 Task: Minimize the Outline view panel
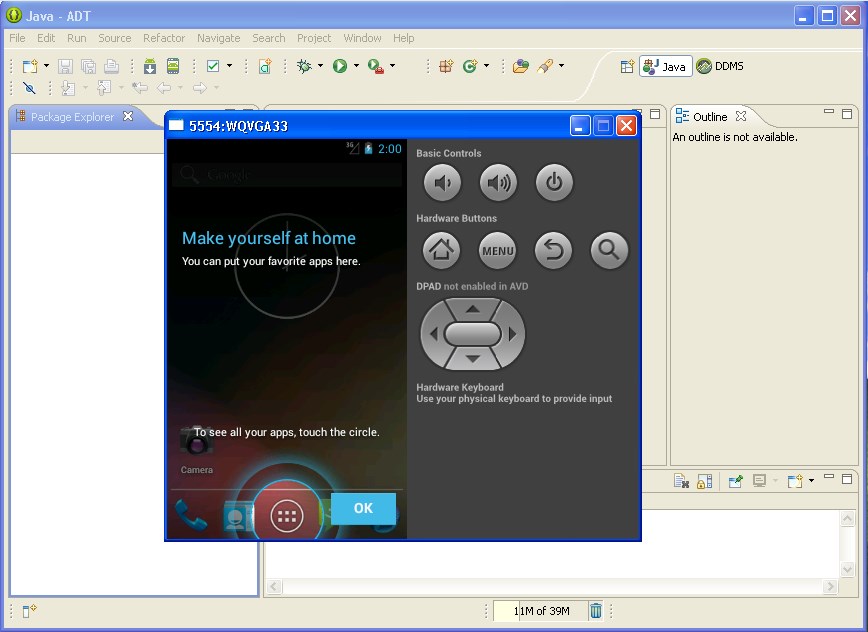pos(829,112)
